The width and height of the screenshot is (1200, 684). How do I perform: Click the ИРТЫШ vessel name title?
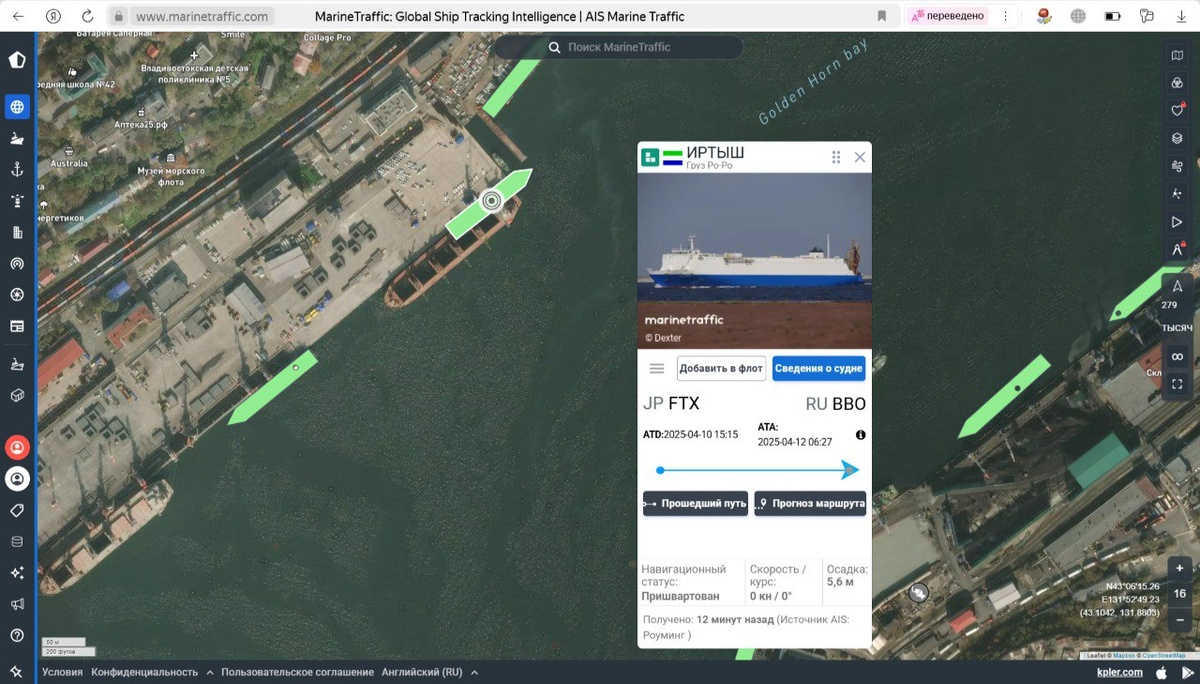point(715,152)
